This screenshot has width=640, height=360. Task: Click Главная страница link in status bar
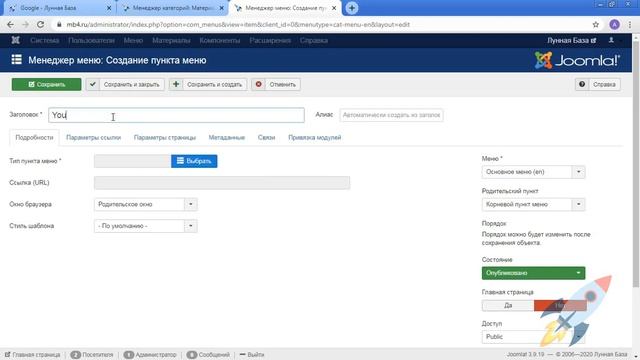pos(33,355)
